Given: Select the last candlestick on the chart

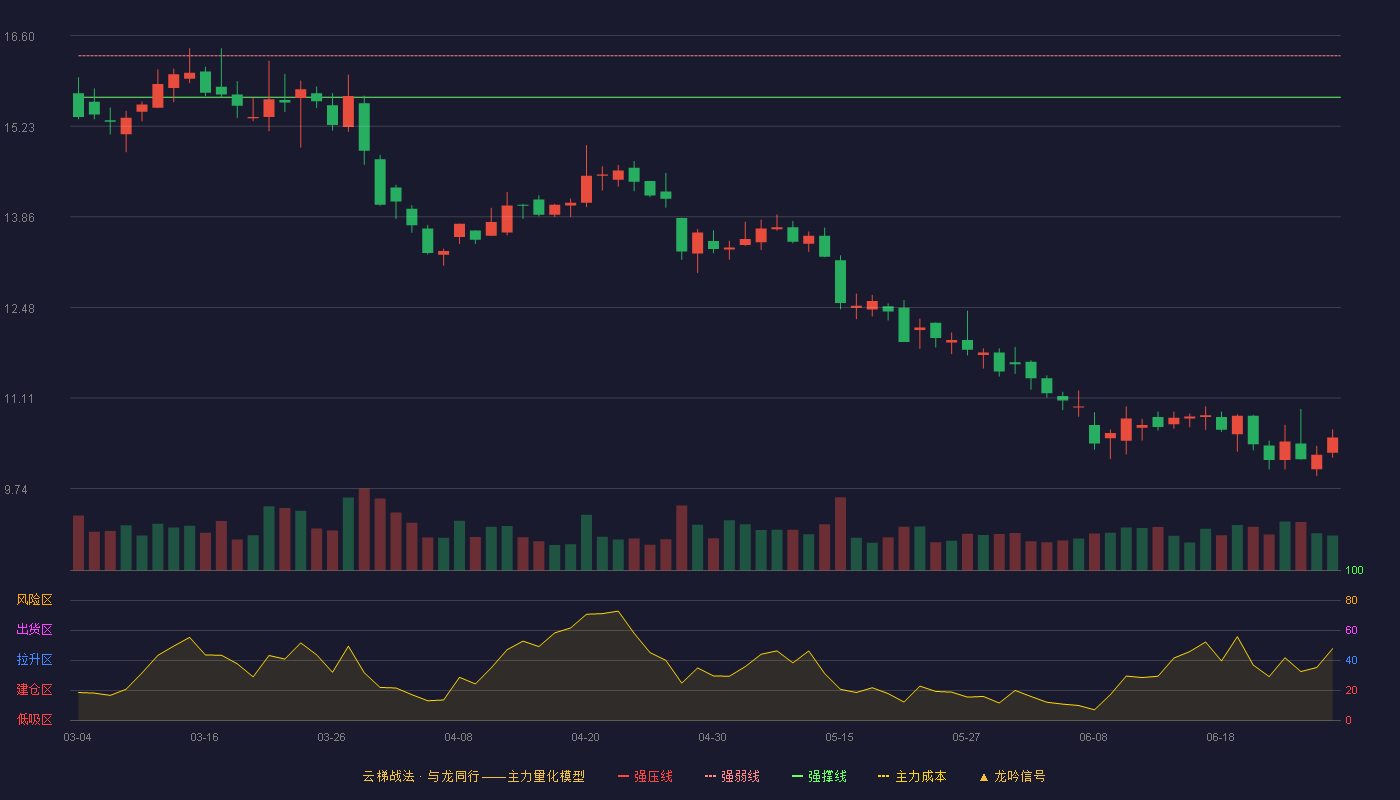Looking at the screenshot, I should (1332, 445).
